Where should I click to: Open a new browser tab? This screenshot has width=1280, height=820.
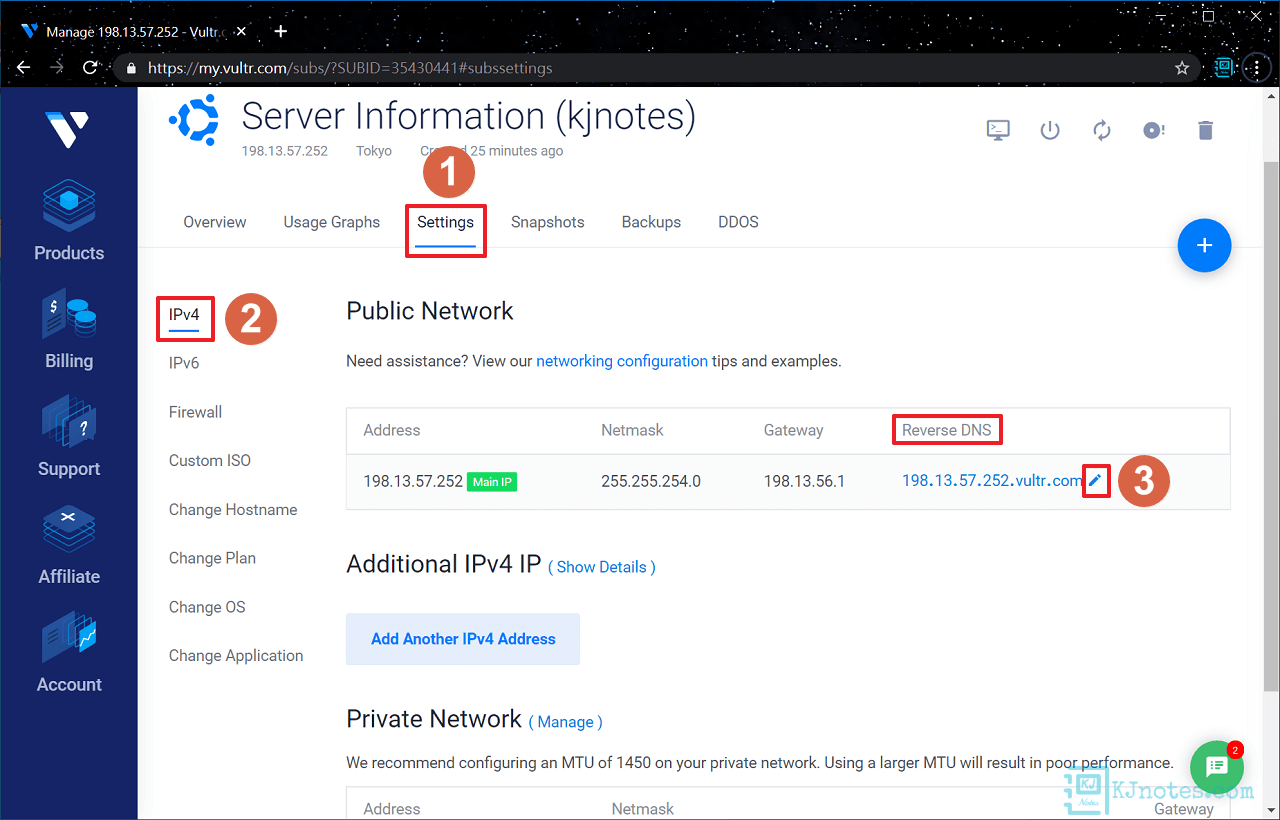pos(281,31)
